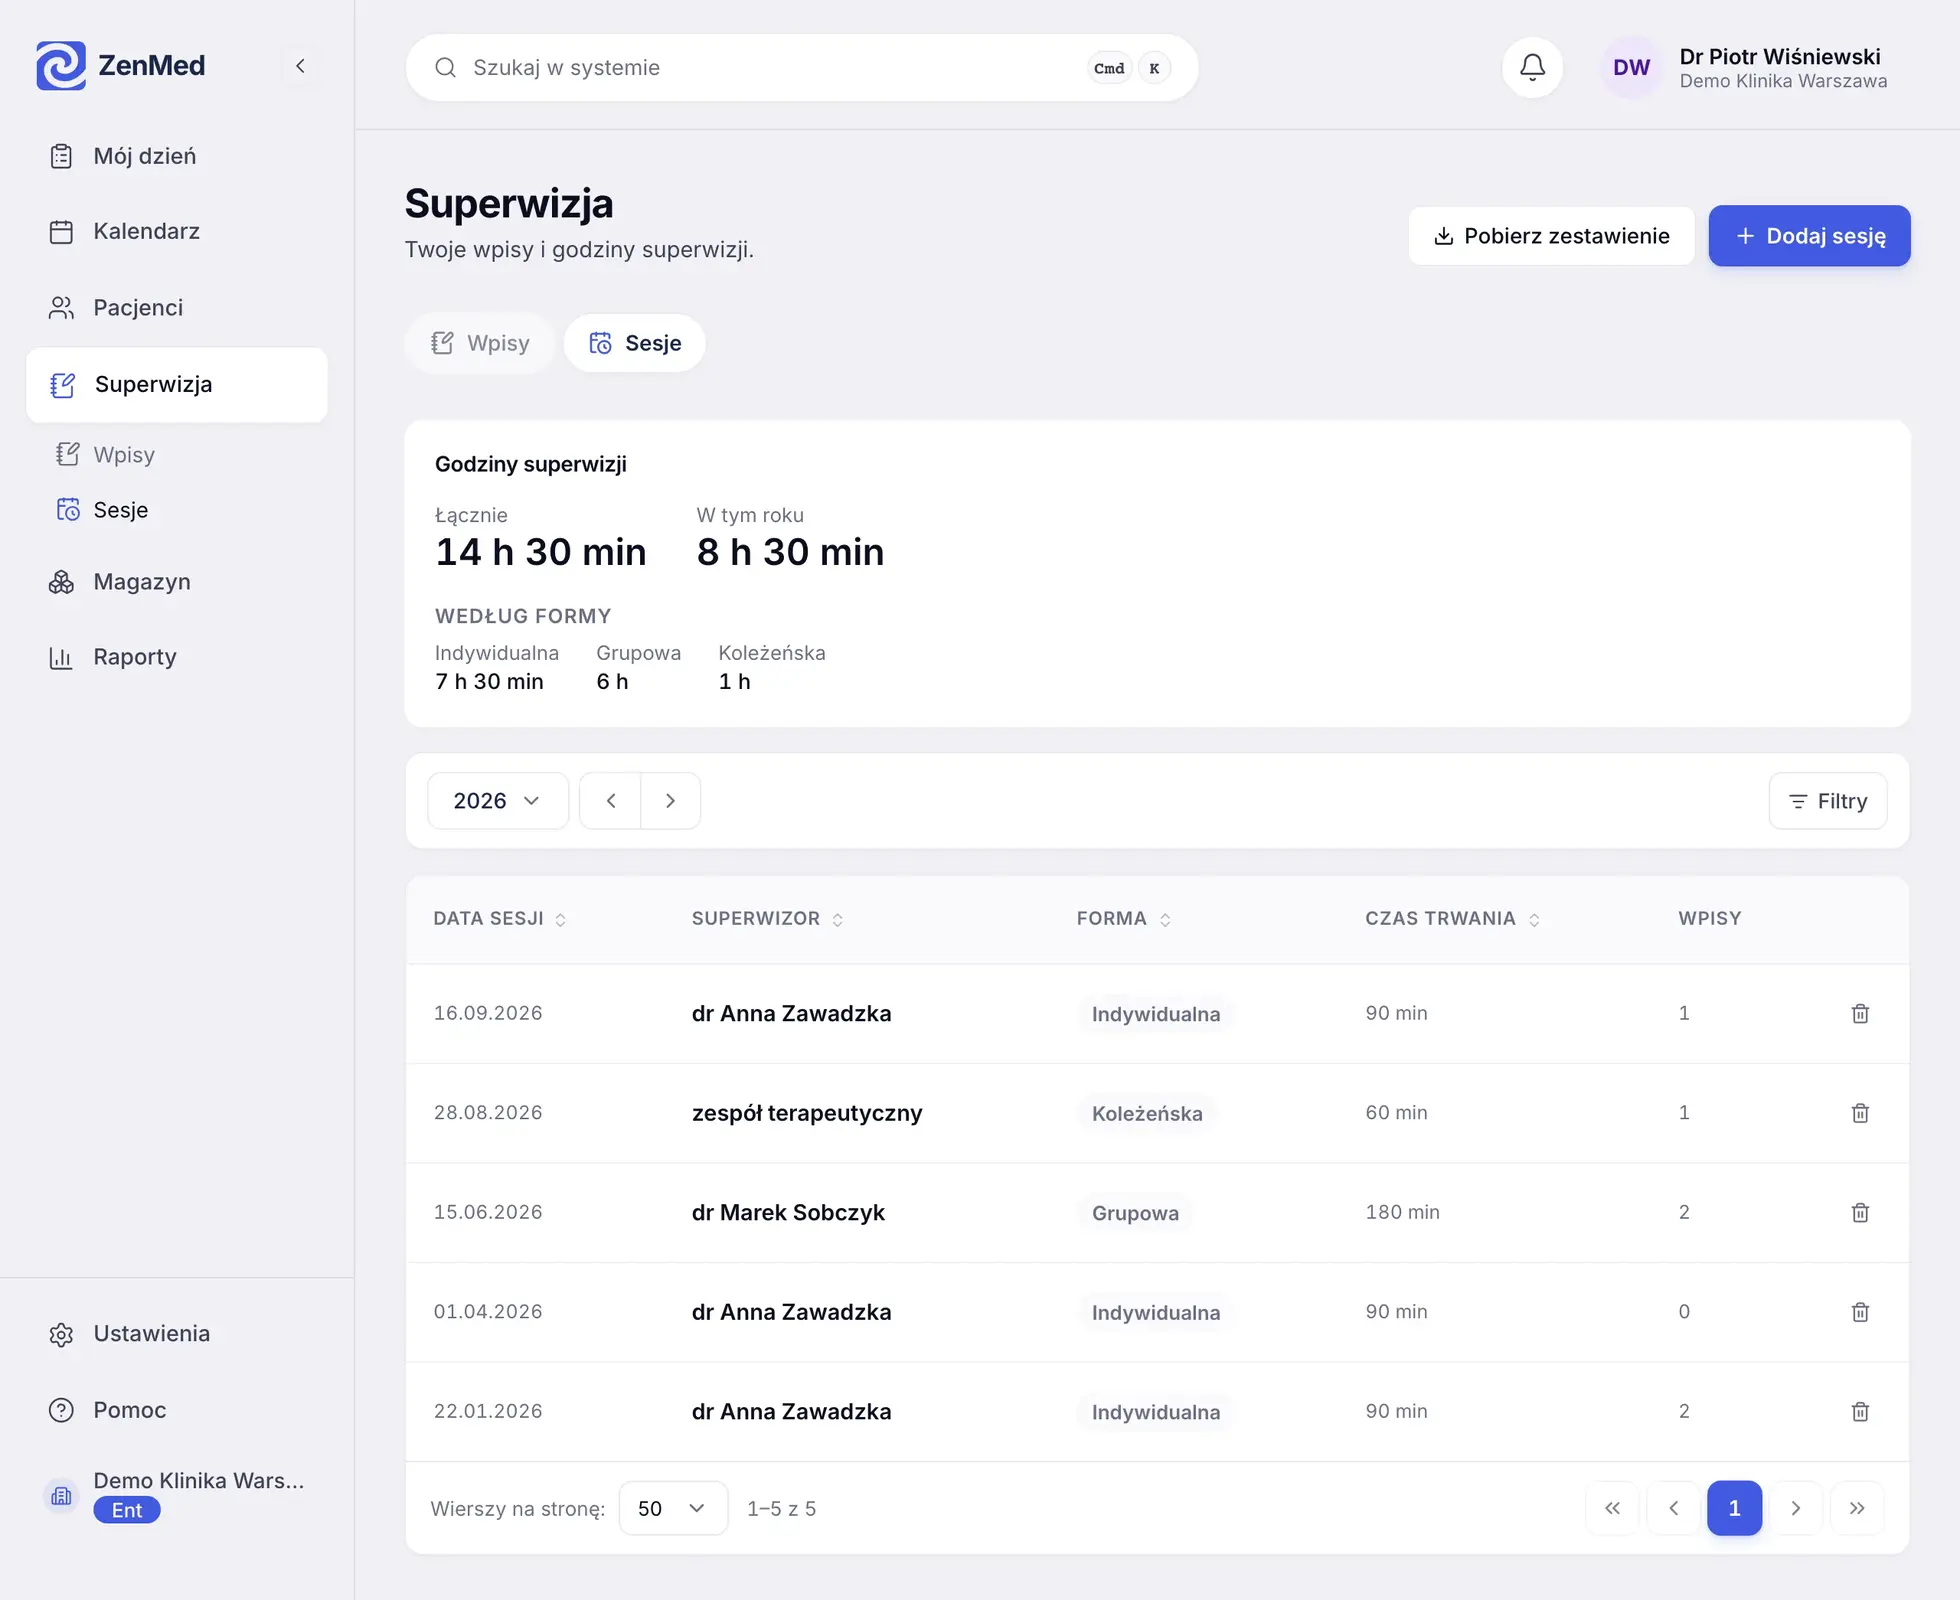This screenshot has width=1960, height=1600.
Task: Switch to the Wpisy tab
Action: tap(480, 343)
